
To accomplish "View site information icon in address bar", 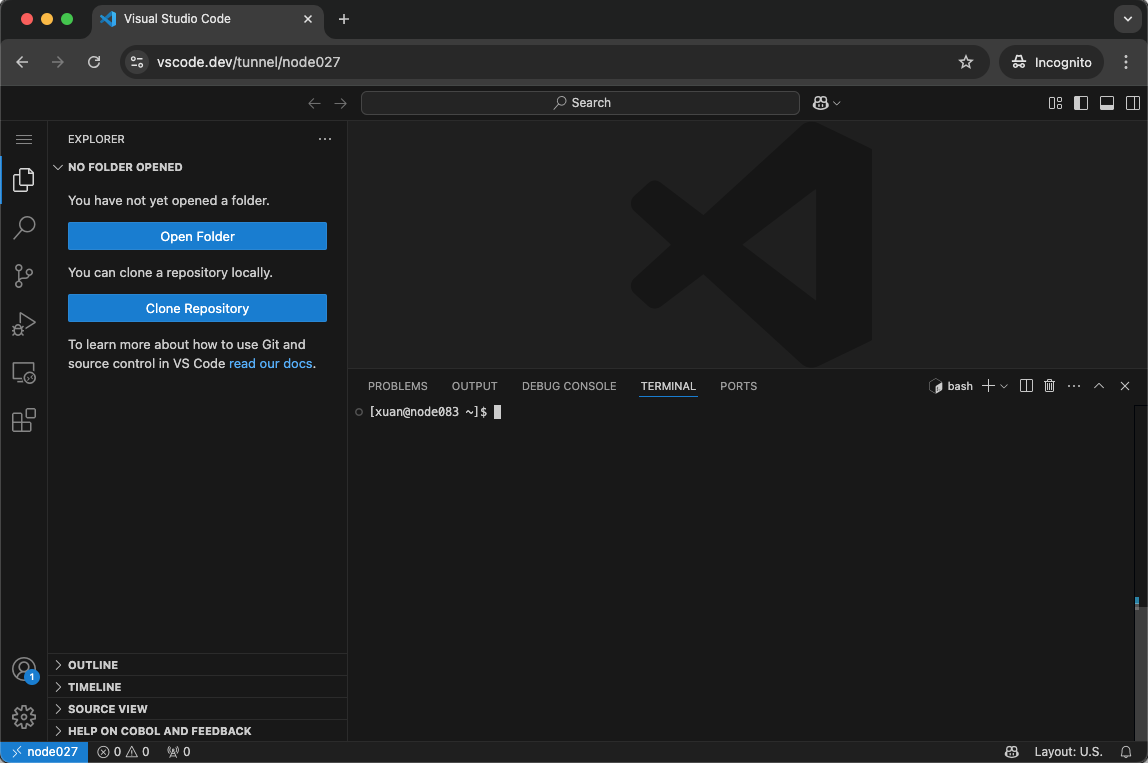I will (x=137, y=62).
